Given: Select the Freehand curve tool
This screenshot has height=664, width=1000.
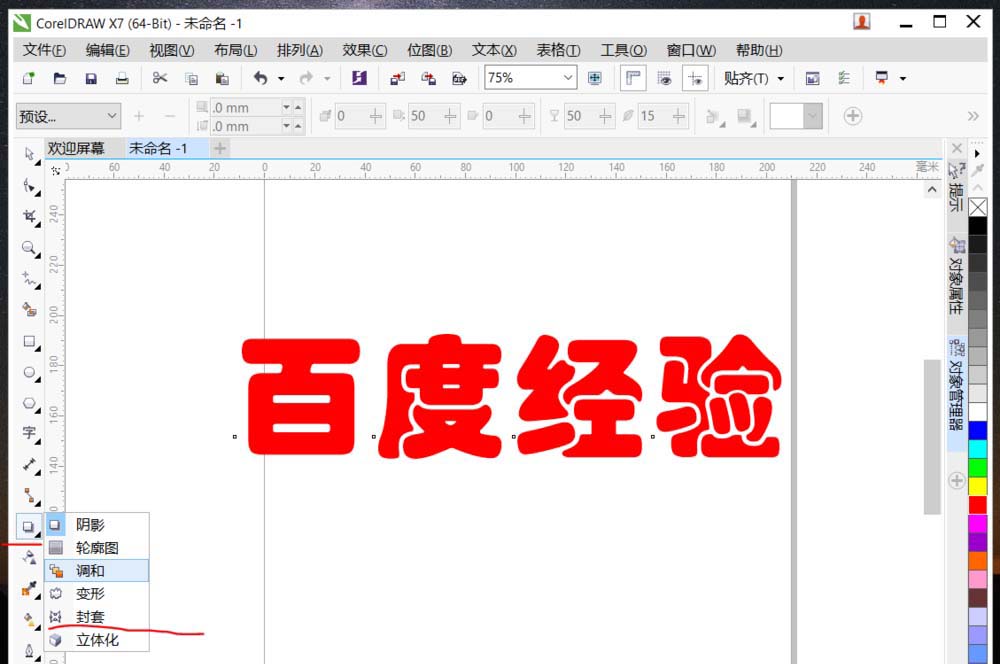Looking at the screenshot, I should point(29,279).
